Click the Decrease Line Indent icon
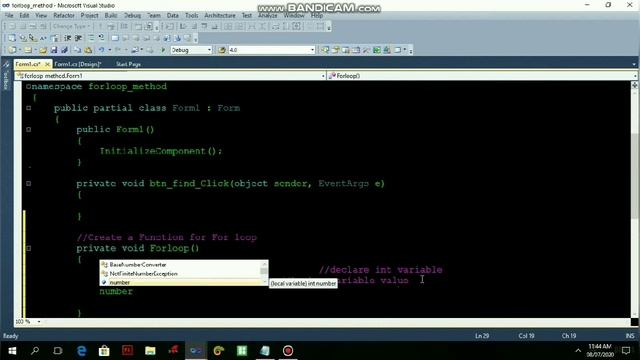Screen dimensions: 640x360 click(x=67, y=38)
